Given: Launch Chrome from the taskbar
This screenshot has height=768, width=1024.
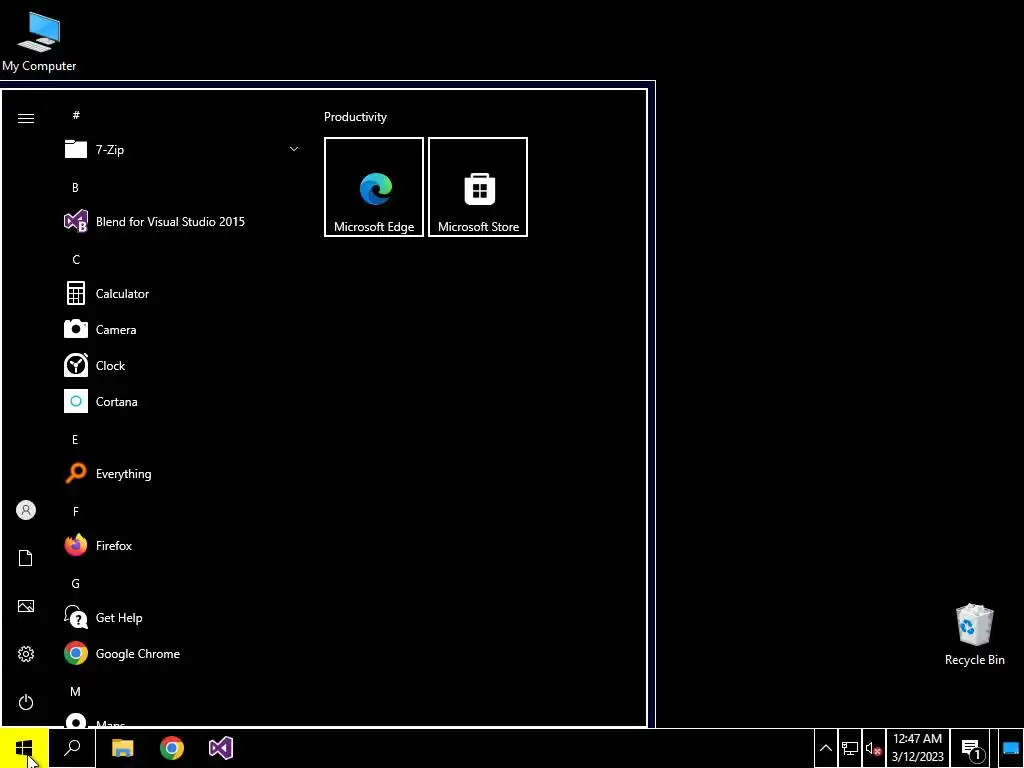Looking at the screenshot, I should coord(172,748).
